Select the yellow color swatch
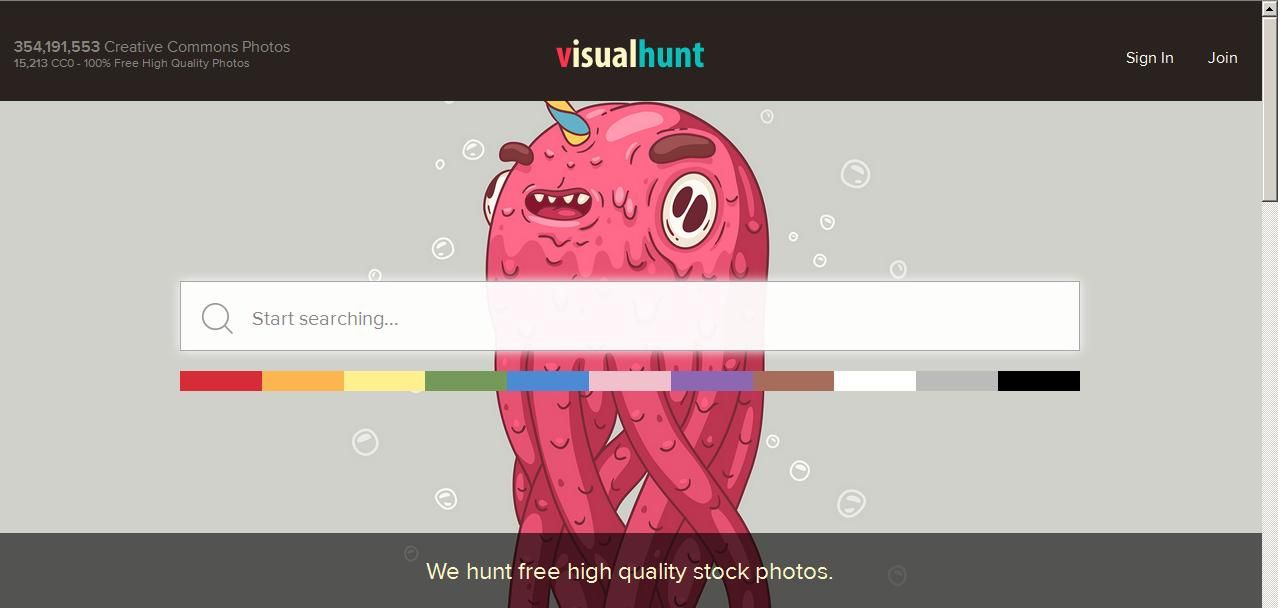This screenshot has width=1280, height=608. click(x=385, y=381)
